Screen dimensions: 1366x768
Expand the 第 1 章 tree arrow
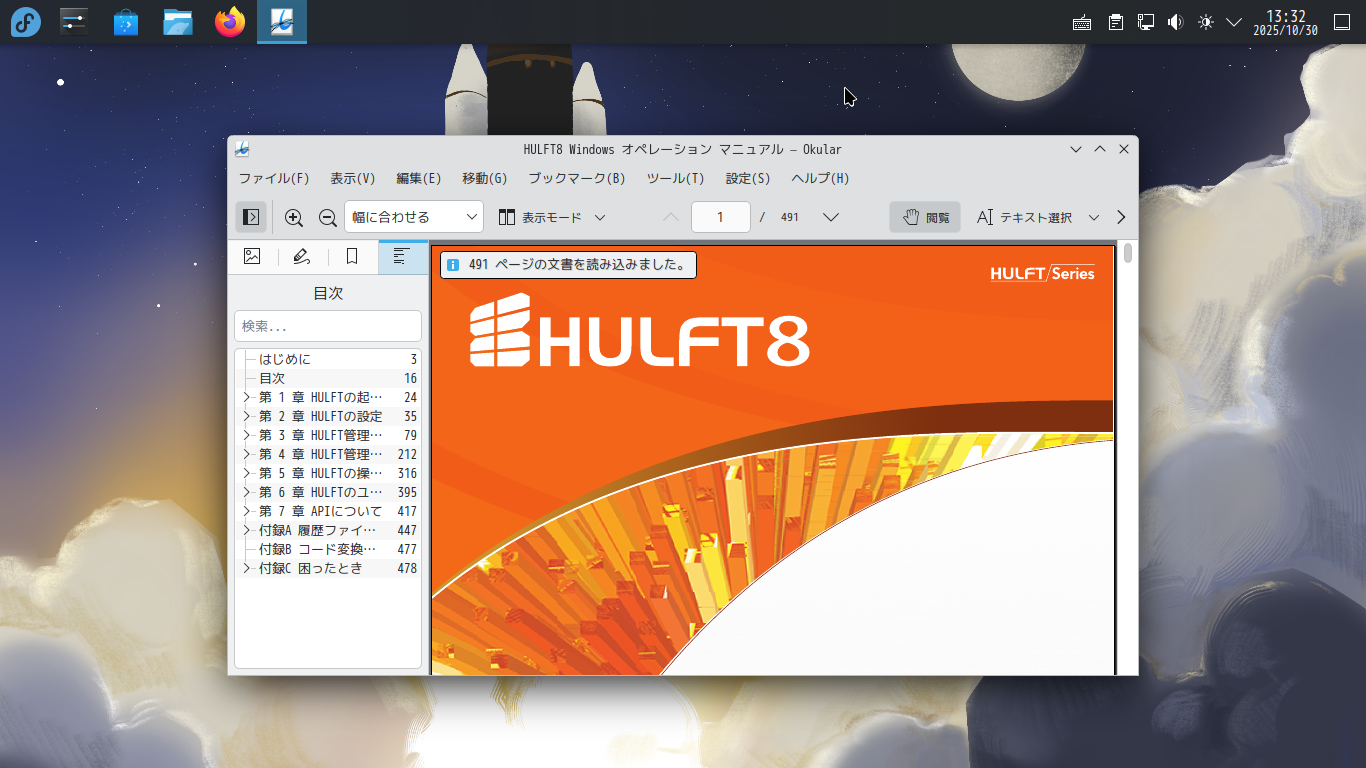point(247,397)
